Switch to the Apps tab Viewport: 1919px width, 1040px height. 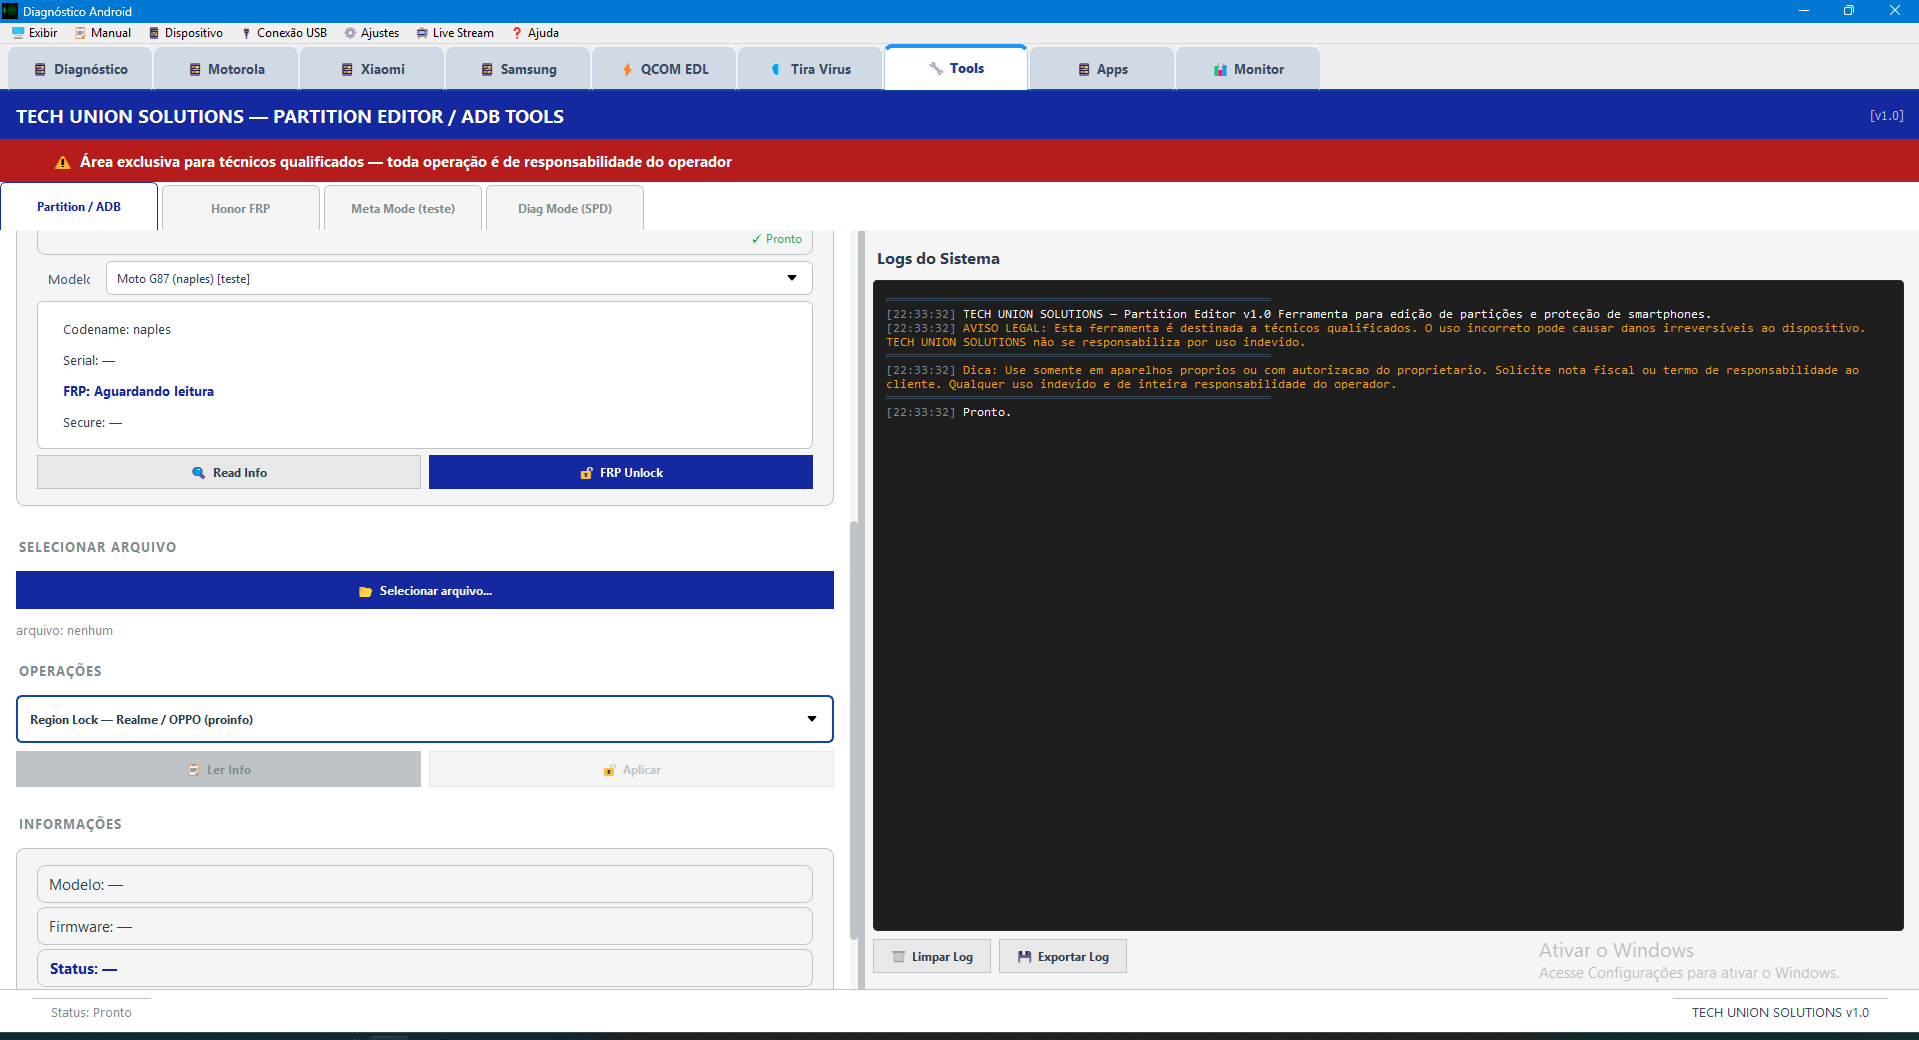pyautogui.click(x=1102, y=69)
